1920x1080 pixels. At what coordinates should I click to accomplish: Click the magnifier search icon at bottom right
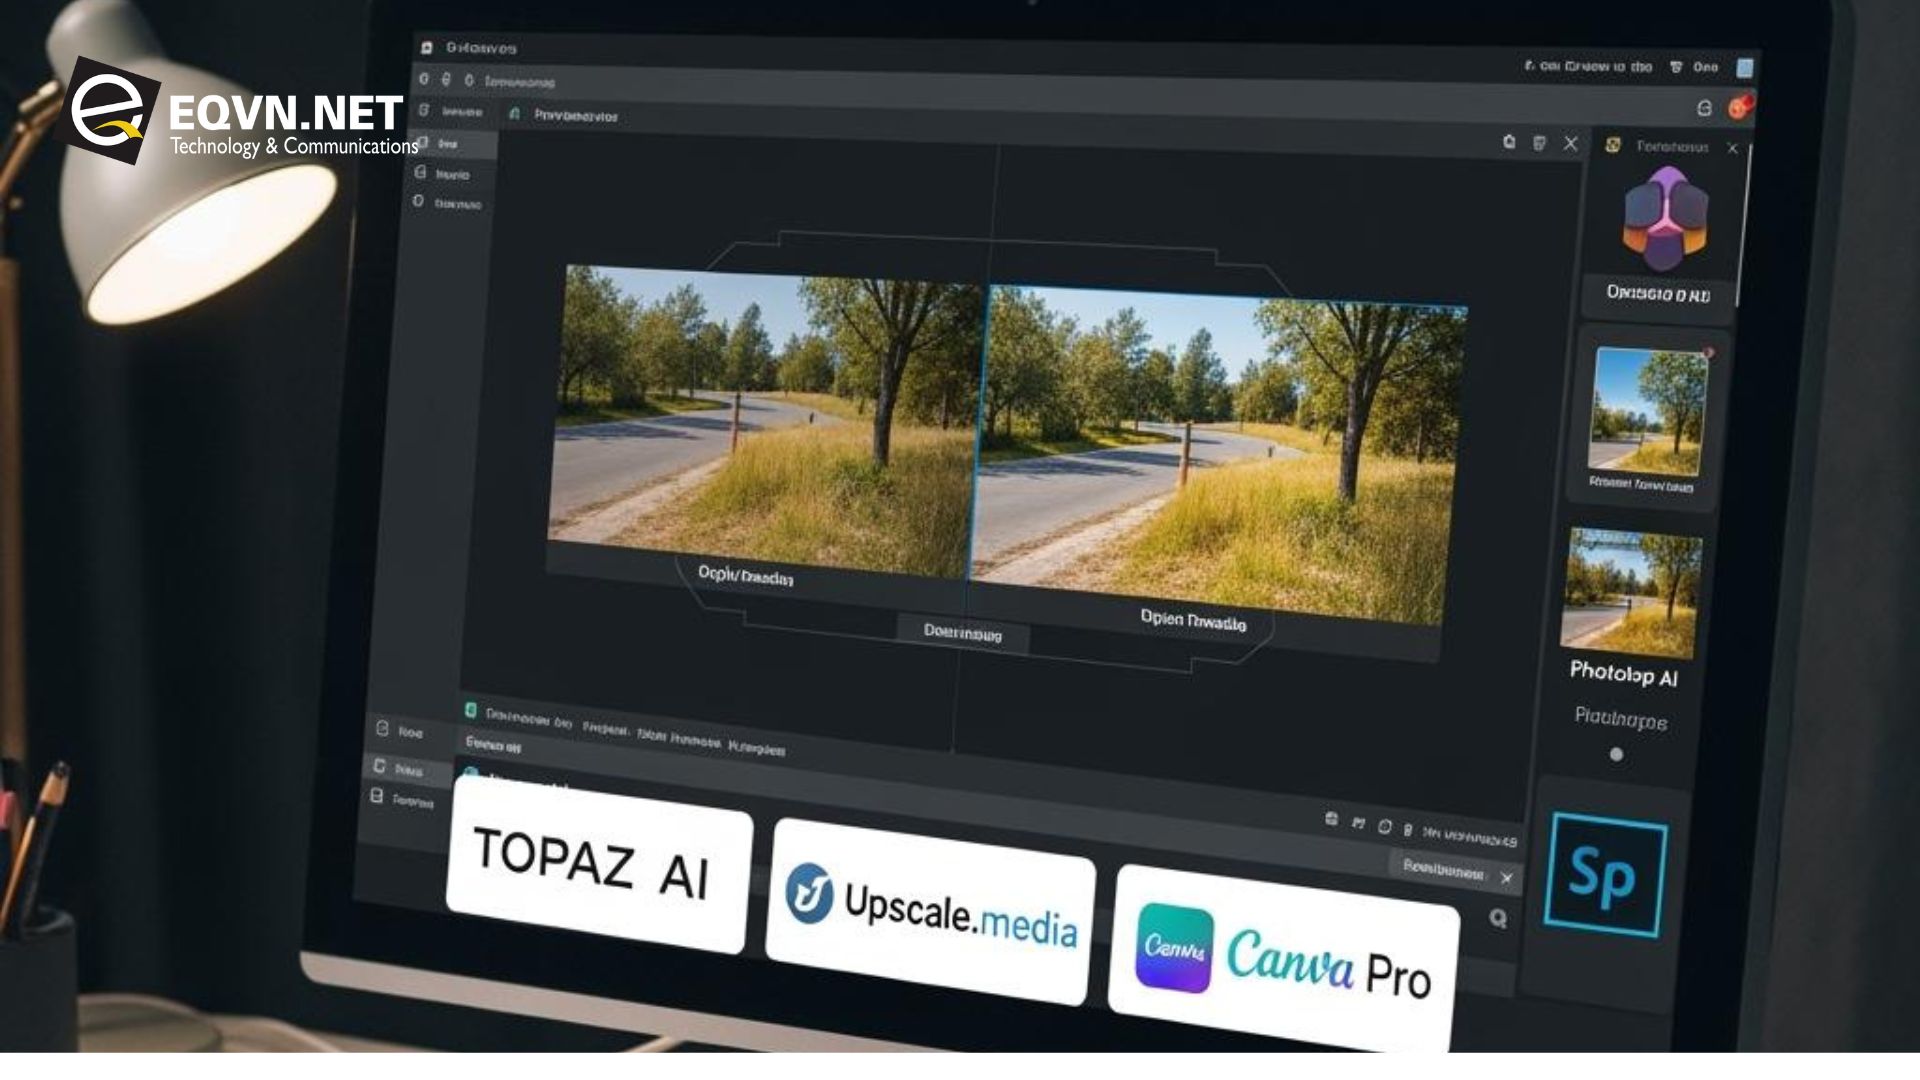(1498, 917)
